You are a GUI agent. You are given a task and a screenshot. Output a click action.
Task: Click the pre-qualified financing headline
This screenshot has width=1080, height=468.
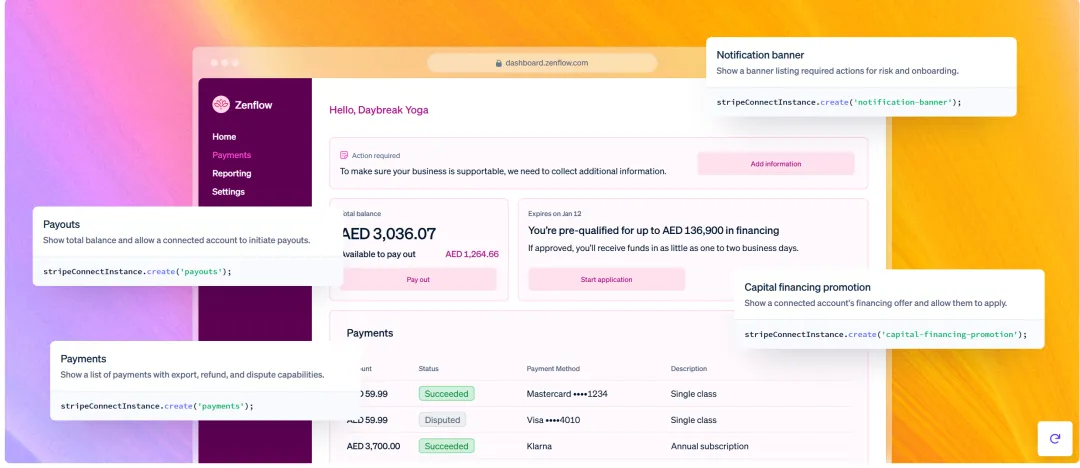coord(654,230)
